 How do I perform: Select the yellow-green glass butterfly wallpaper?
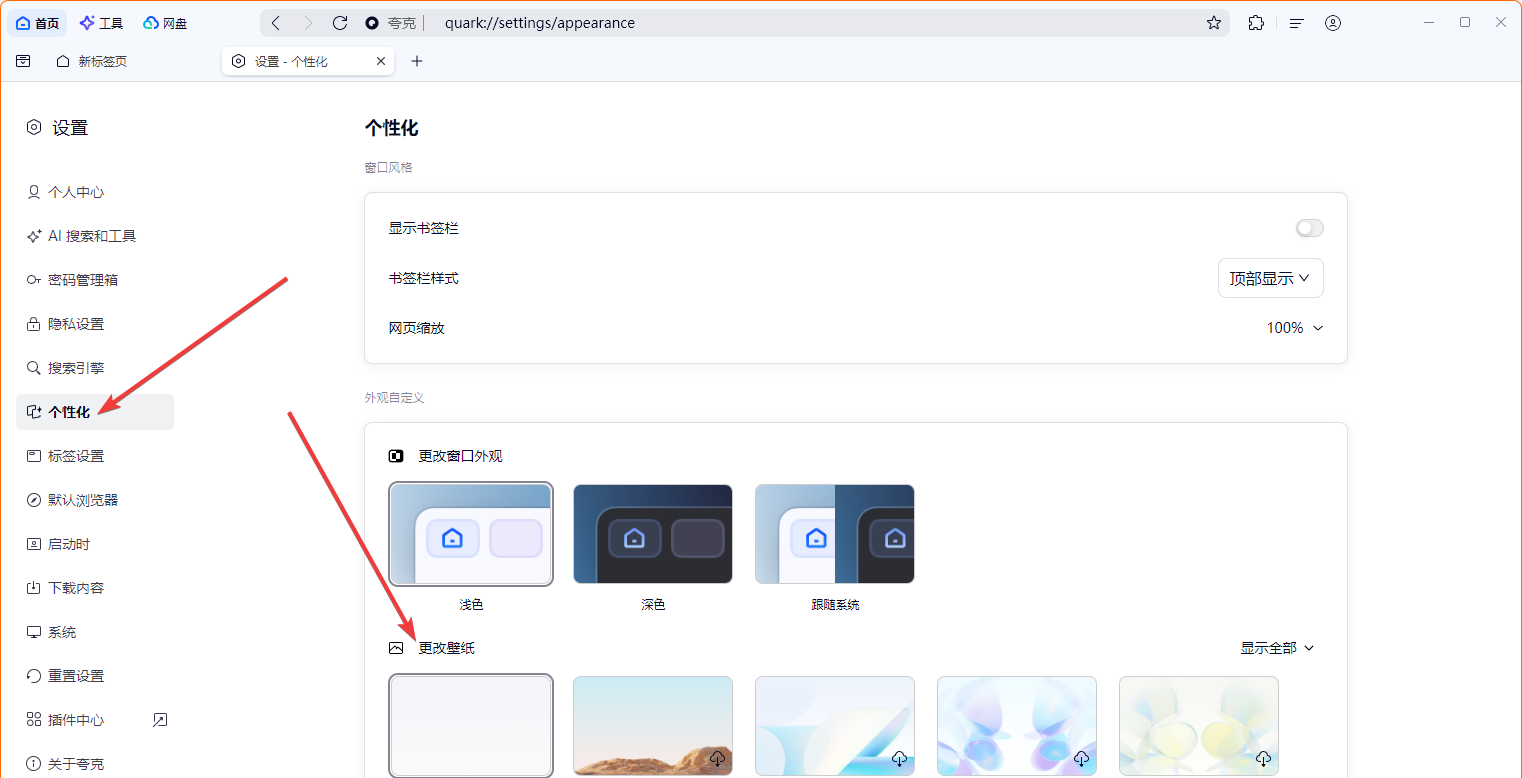click(x=1199, y=726)
